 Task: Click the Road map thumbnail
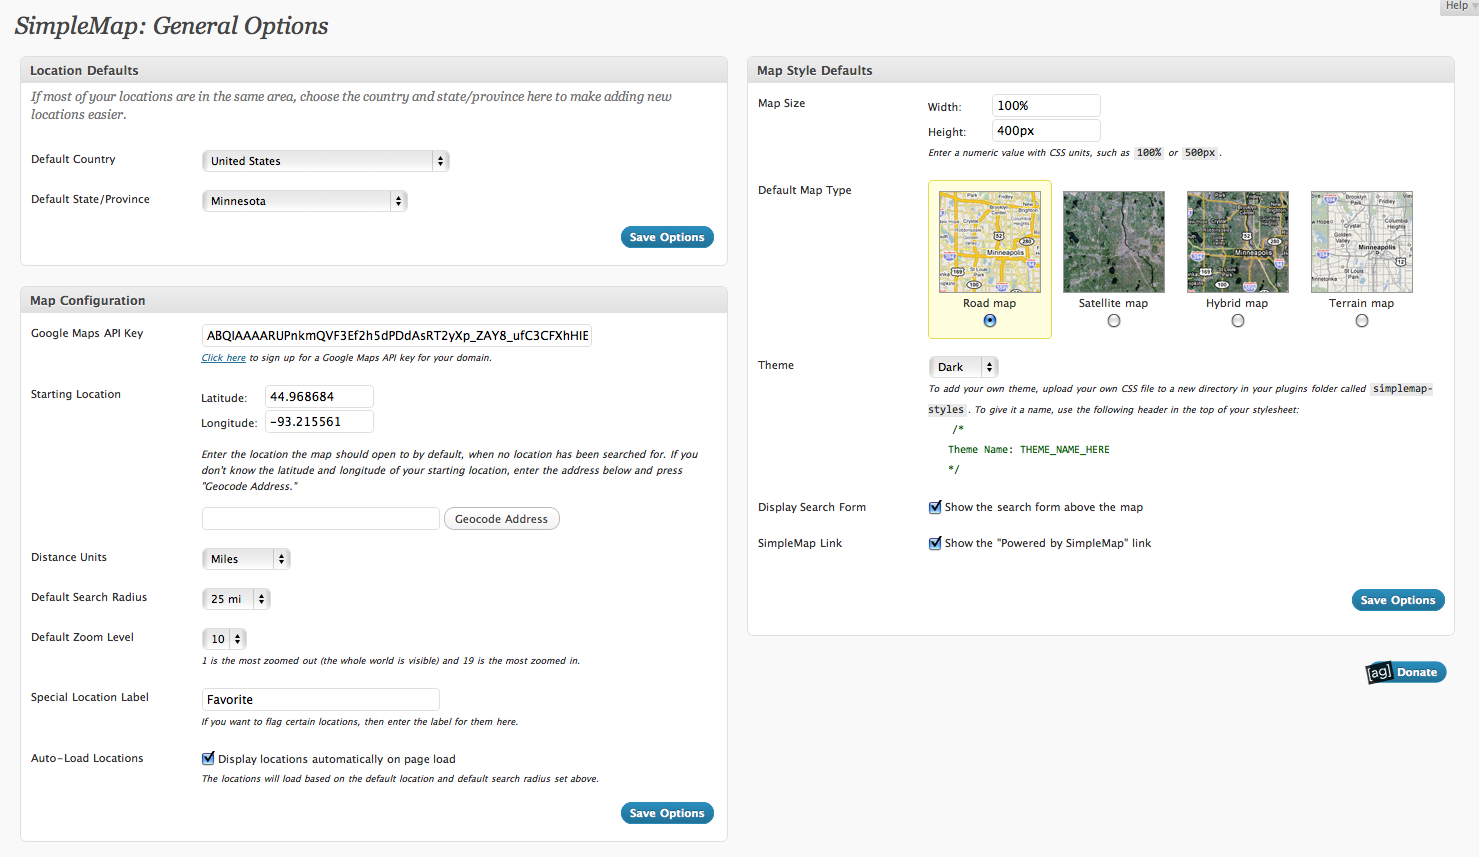click(990, 242)
